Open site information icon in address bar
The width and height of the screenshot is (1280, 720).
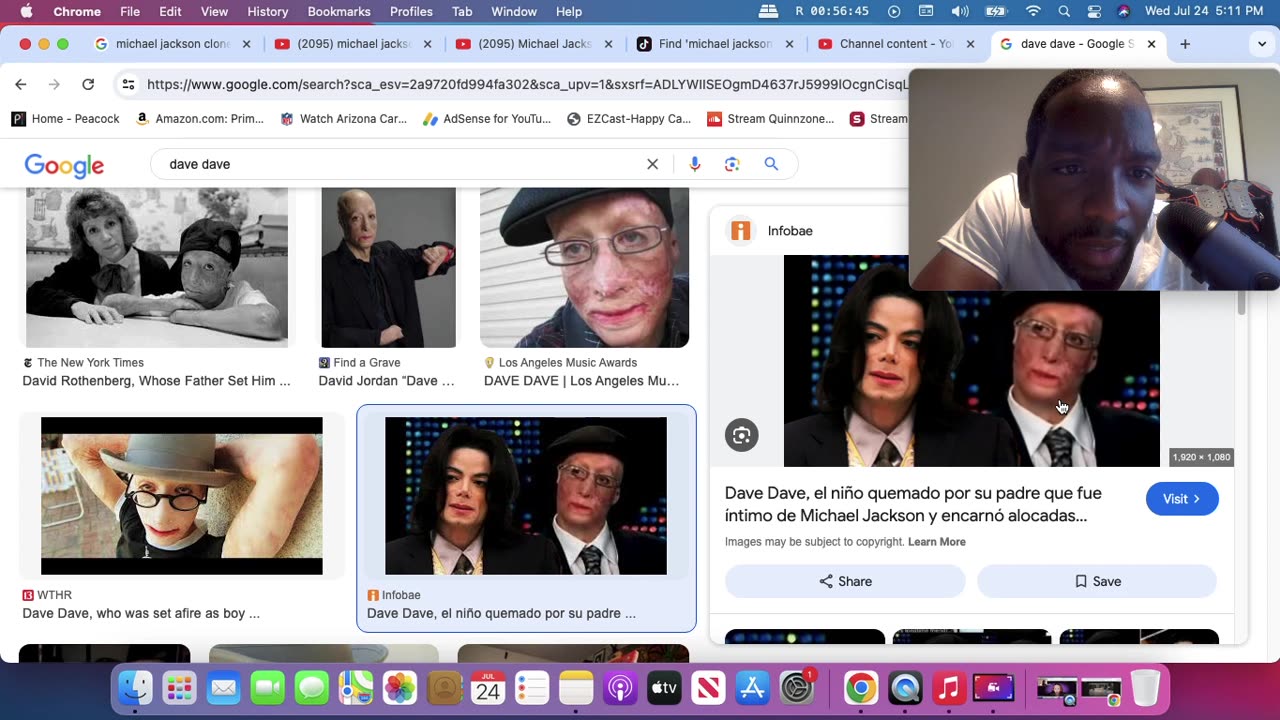tap(128, 85)
